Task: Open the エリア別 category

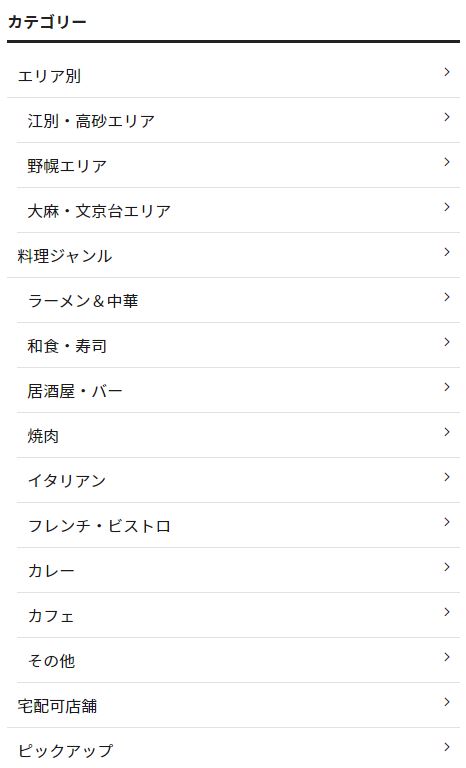Action: click(x=233, y=75)
